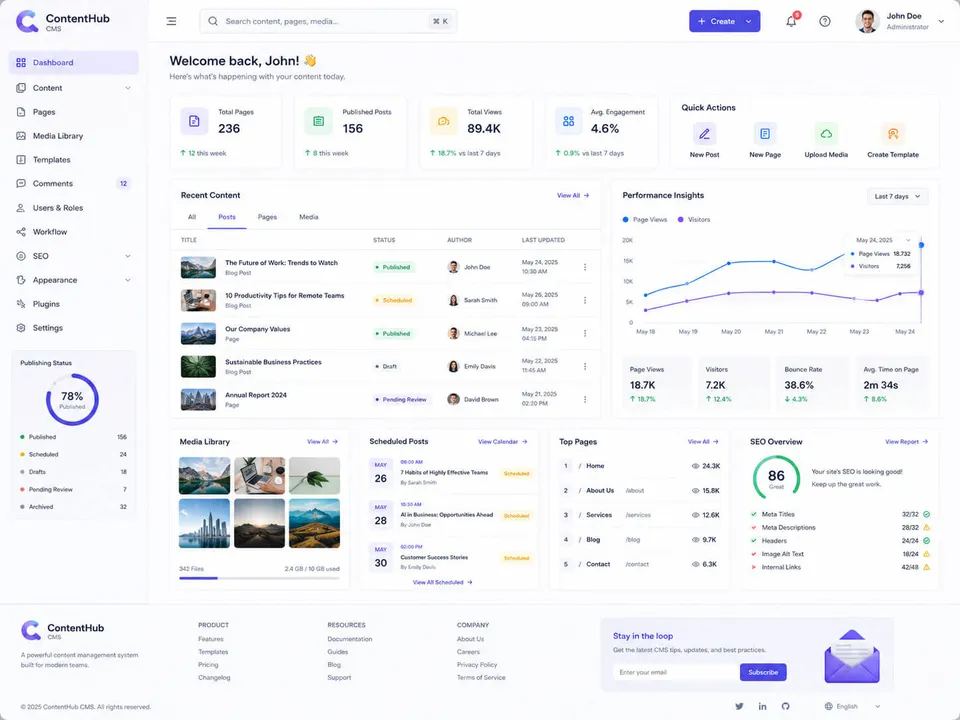The width and height of the screenshot is (960, 720).
Task: Click the Avg. Engagement card icon
Action: point(568,121)
